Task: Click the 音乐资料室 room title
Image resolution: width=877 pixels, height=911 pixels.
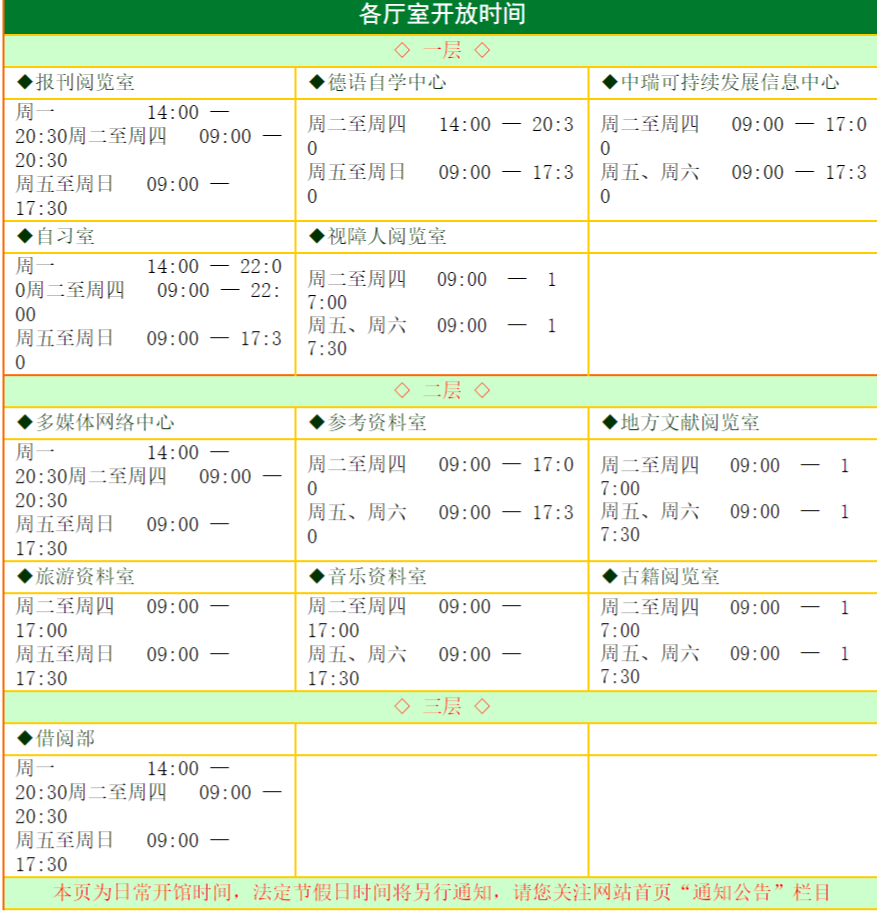Action: 377,577
